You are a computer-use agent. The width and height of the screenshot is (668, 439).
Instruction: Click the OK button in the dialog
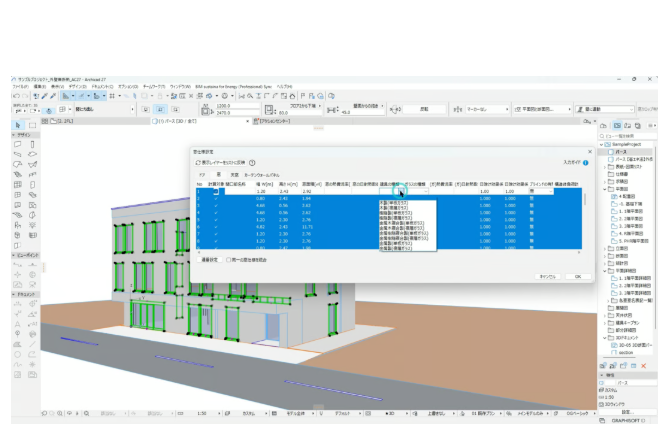click(578, 276)
